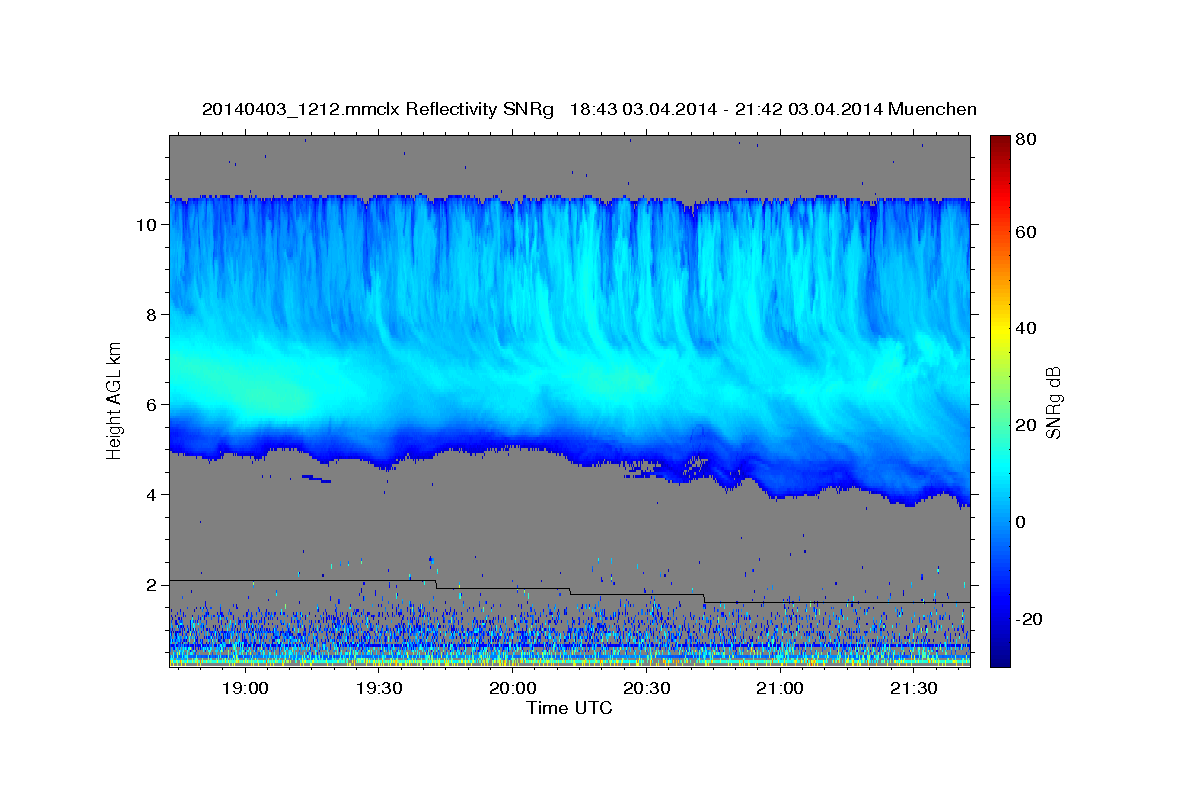Click the colorbar value 20

(1026, 425)
